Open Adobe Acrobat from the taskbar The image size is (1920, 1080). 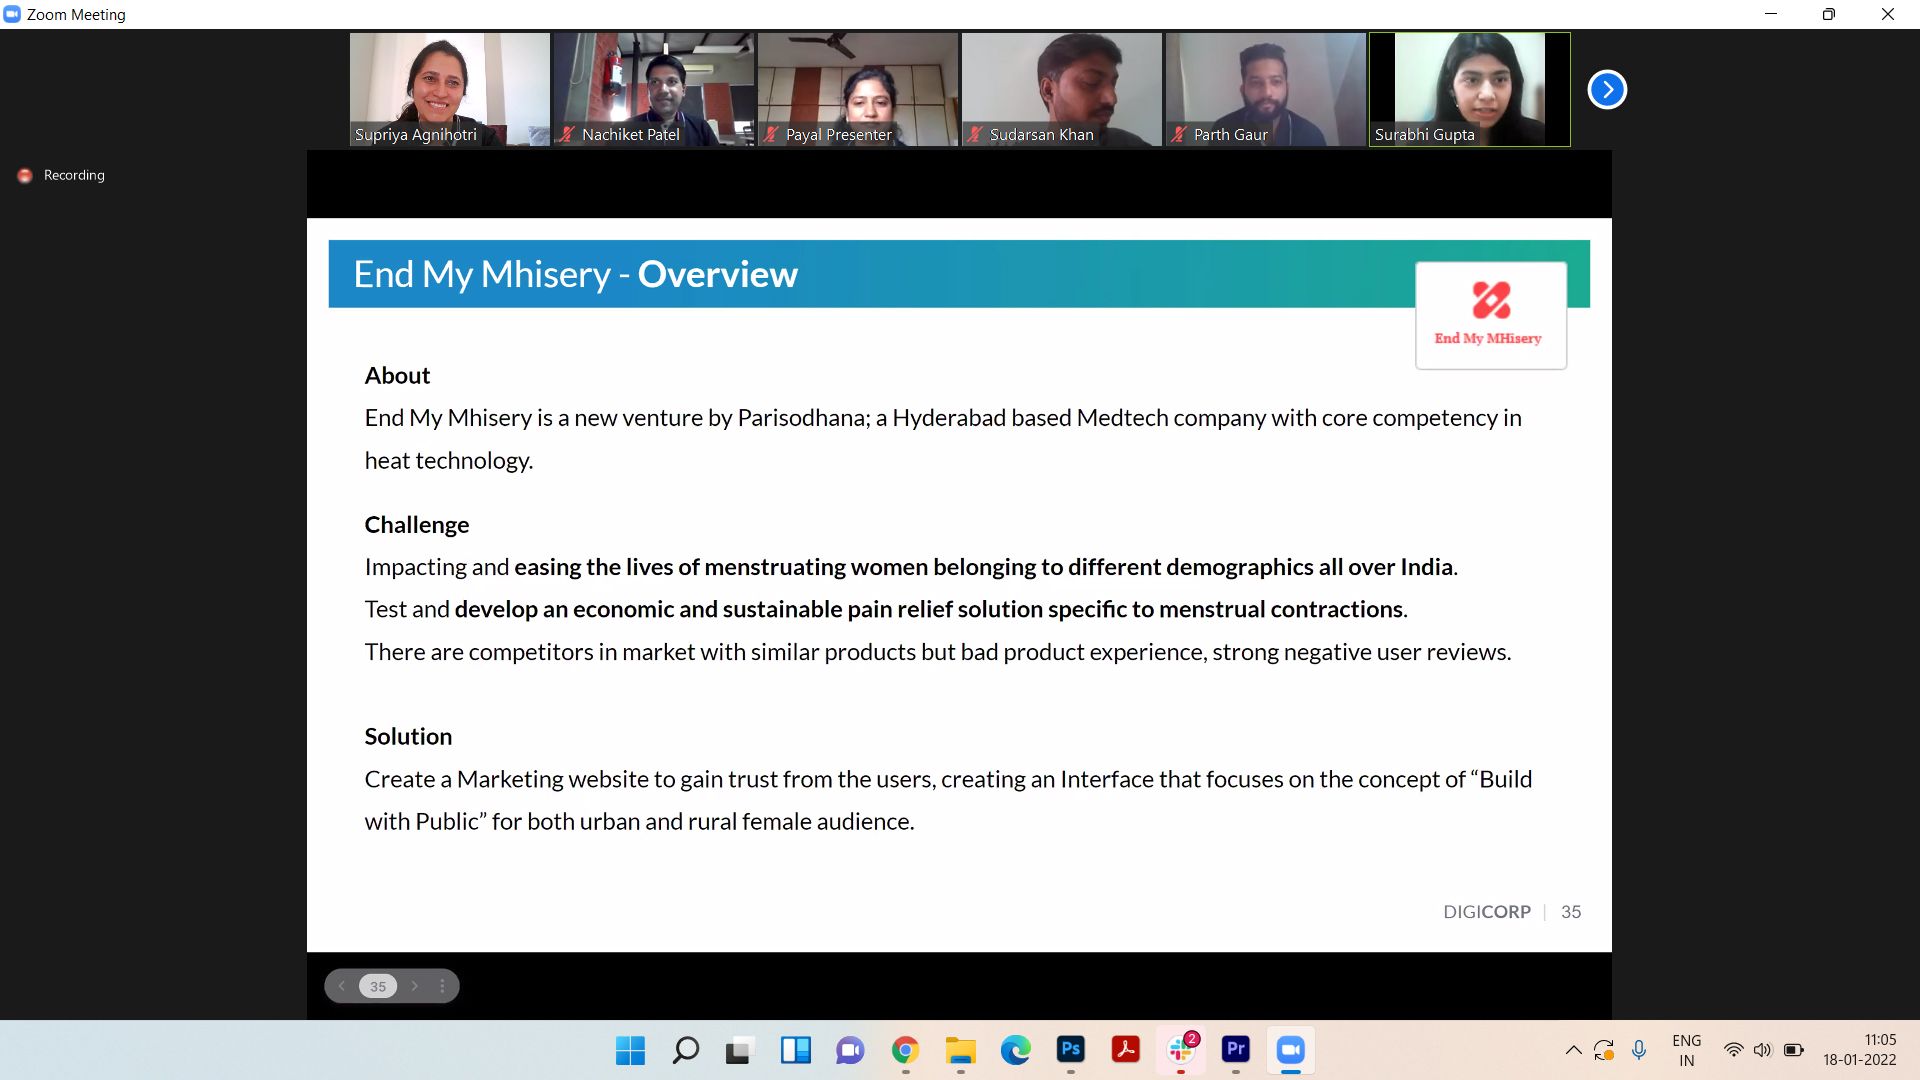pyautogui.click(x=1125, y=1050)
